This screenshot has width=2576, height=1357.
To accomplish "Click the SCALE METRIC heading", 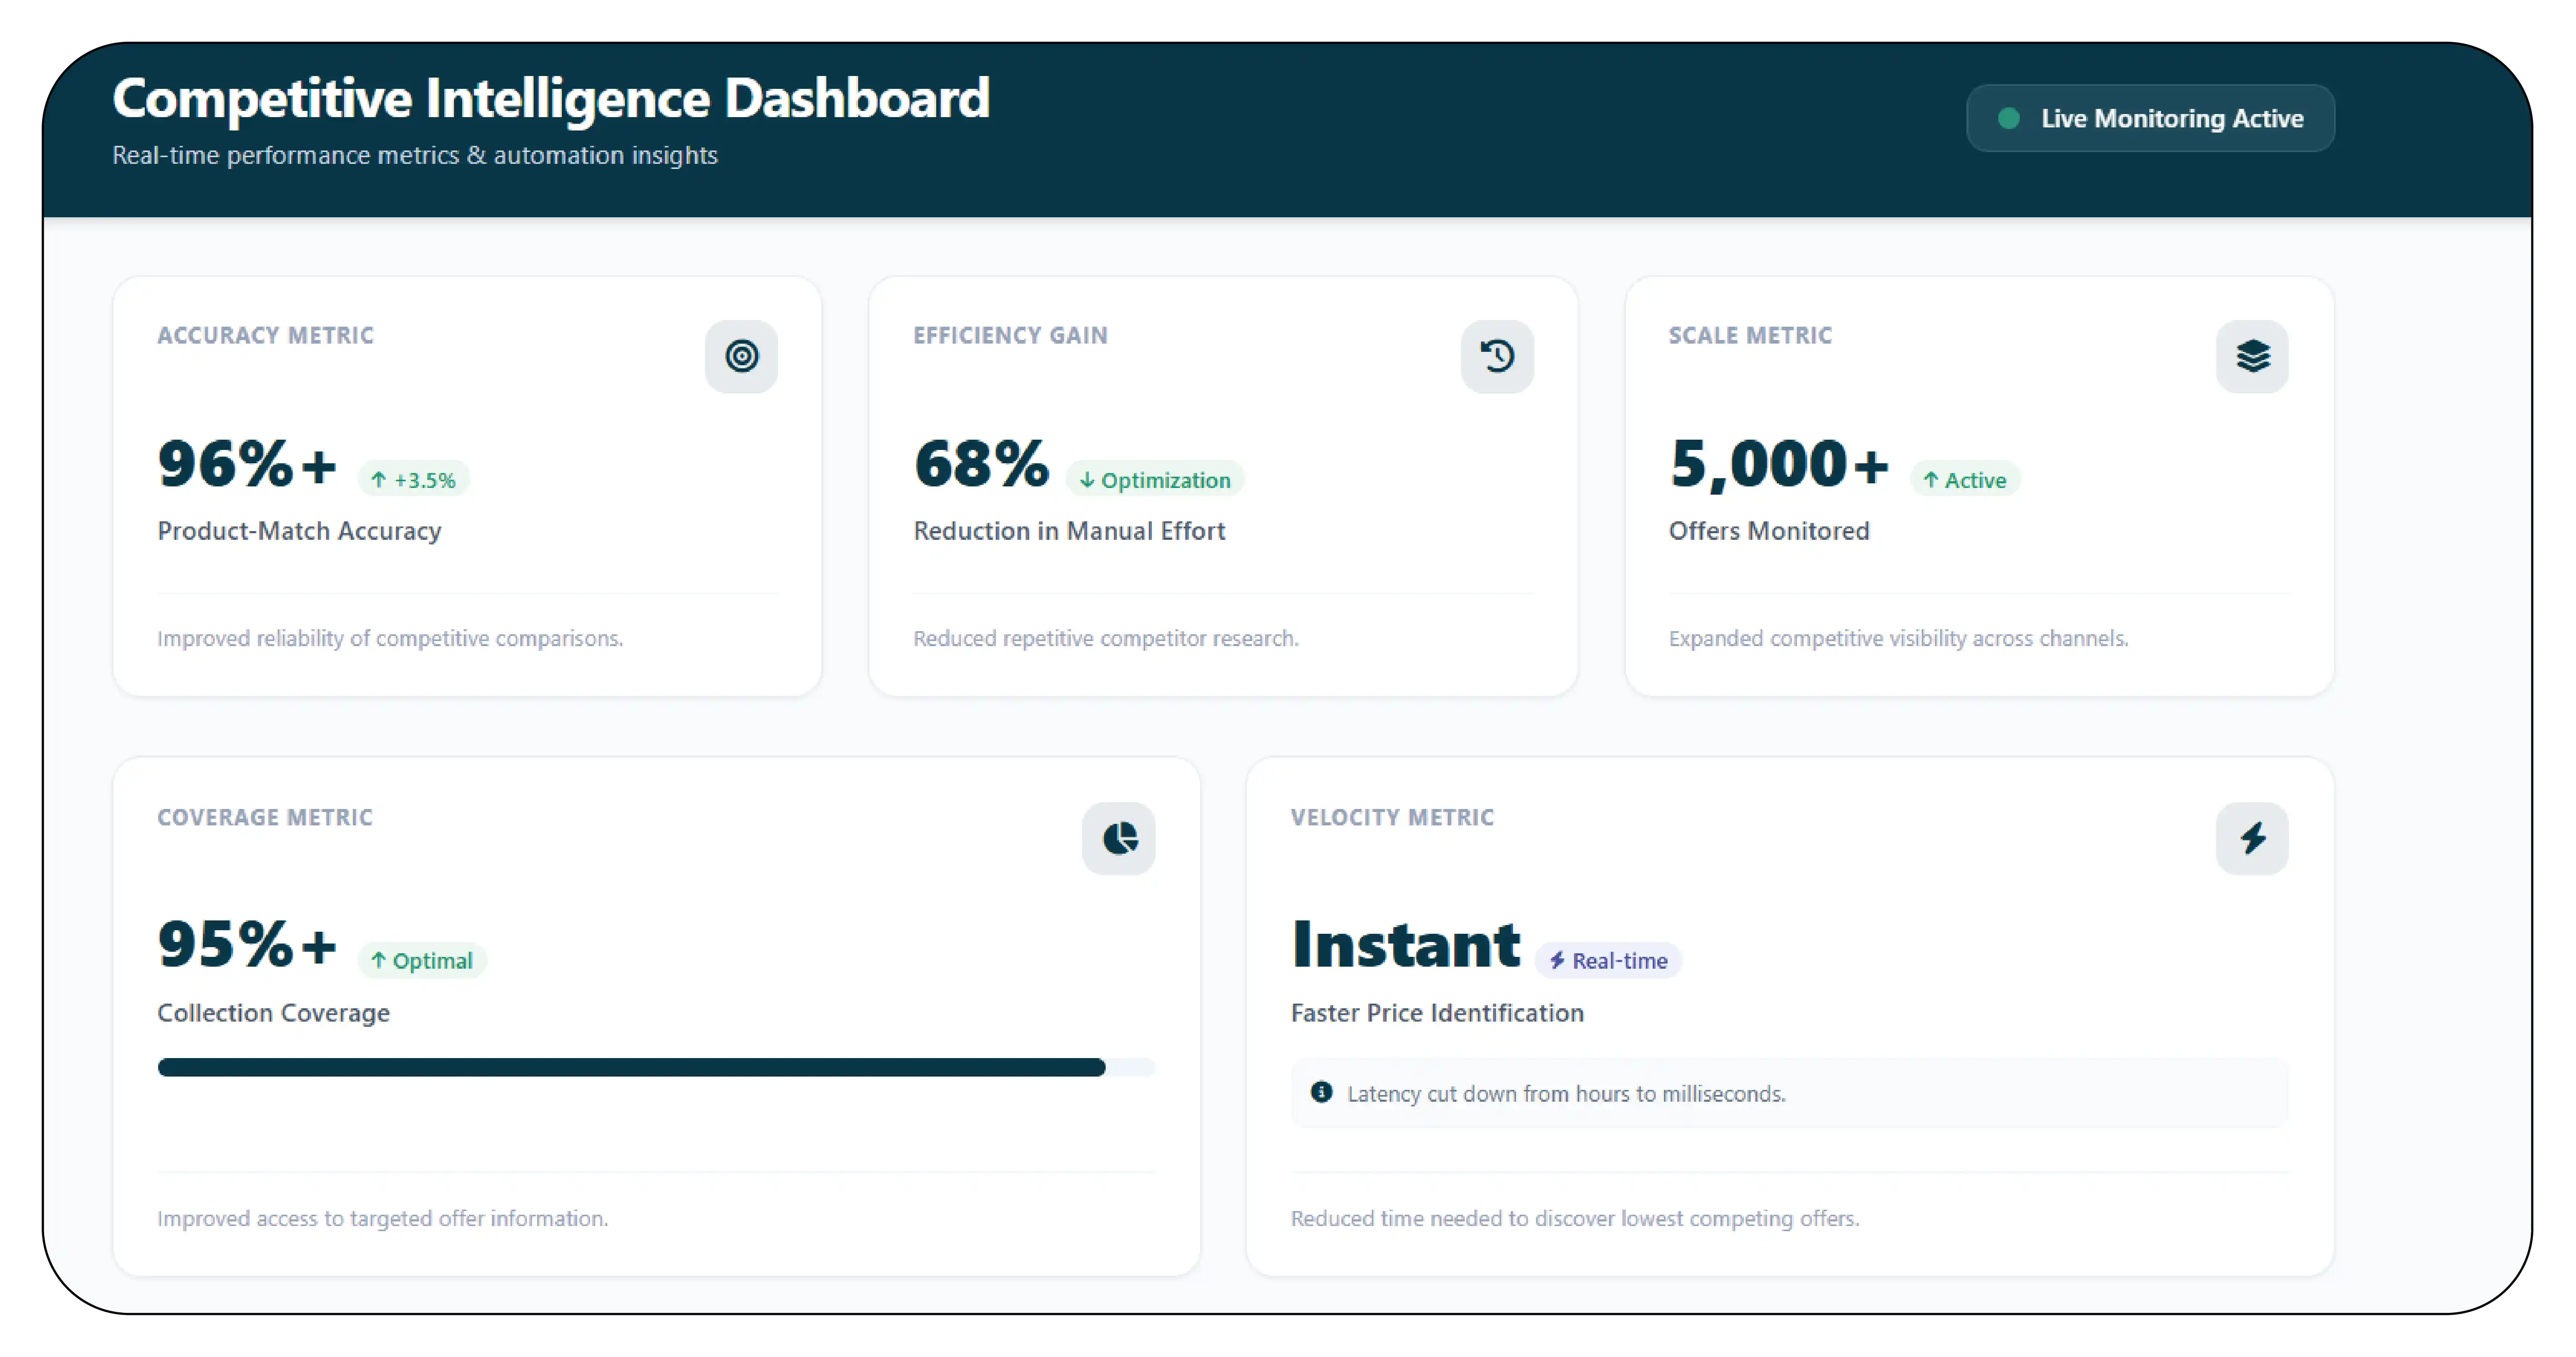I will (1750, 336).
